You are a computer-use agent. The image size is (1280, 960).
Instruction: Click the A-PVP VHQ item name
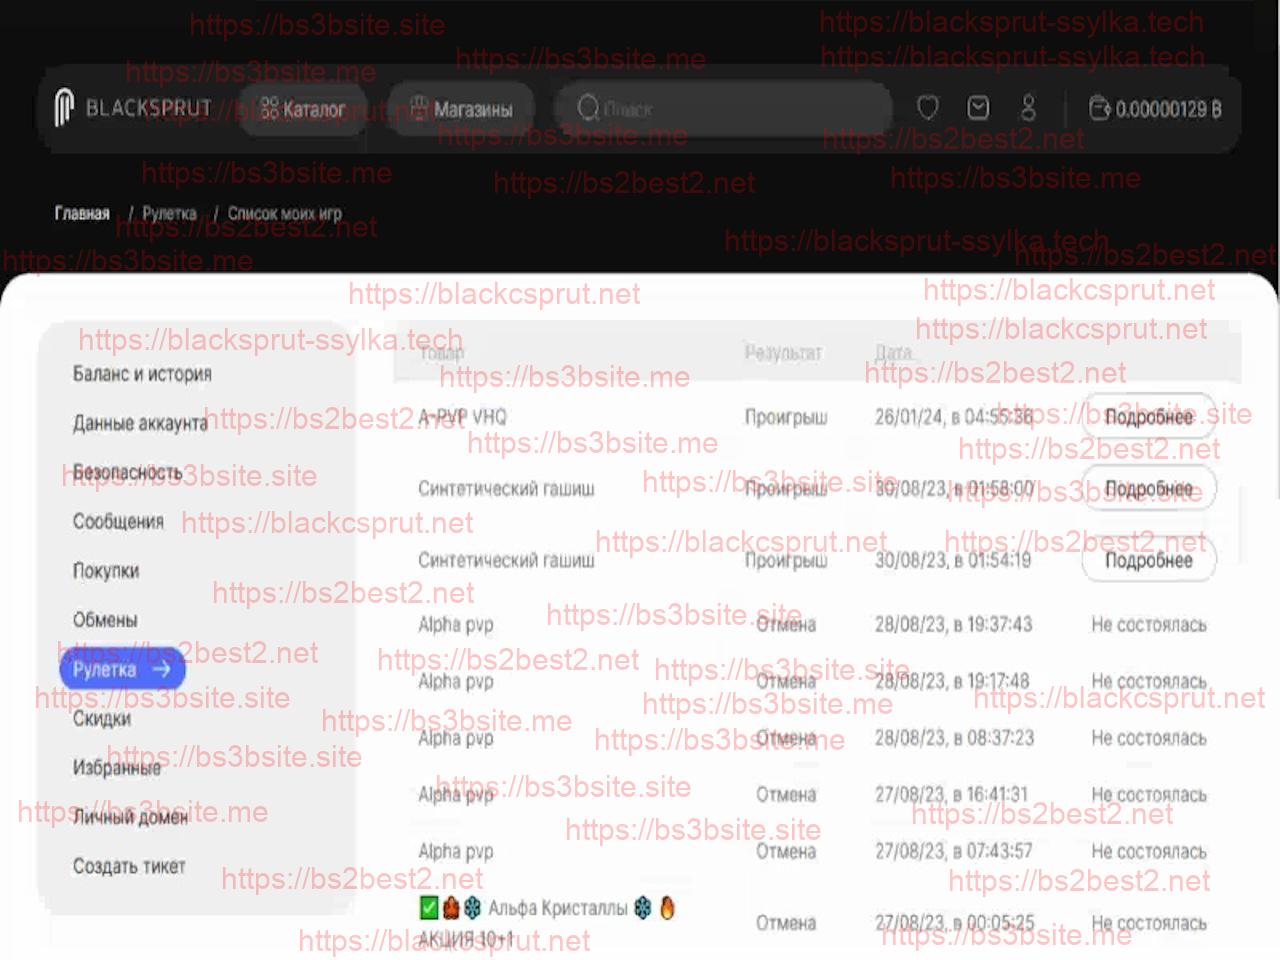tap(463, 417)
